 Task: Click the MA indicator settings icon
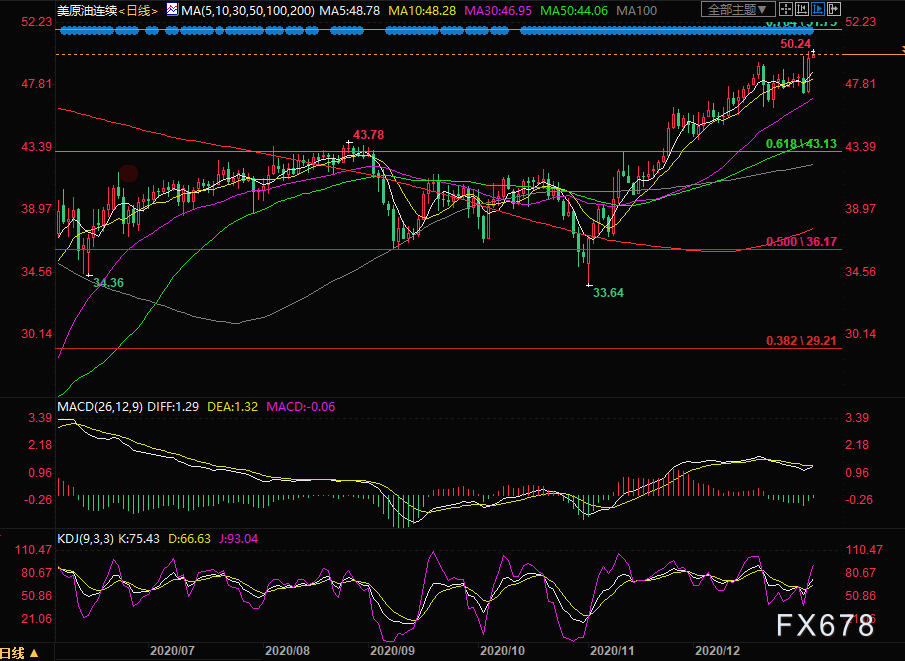(172, 10)
